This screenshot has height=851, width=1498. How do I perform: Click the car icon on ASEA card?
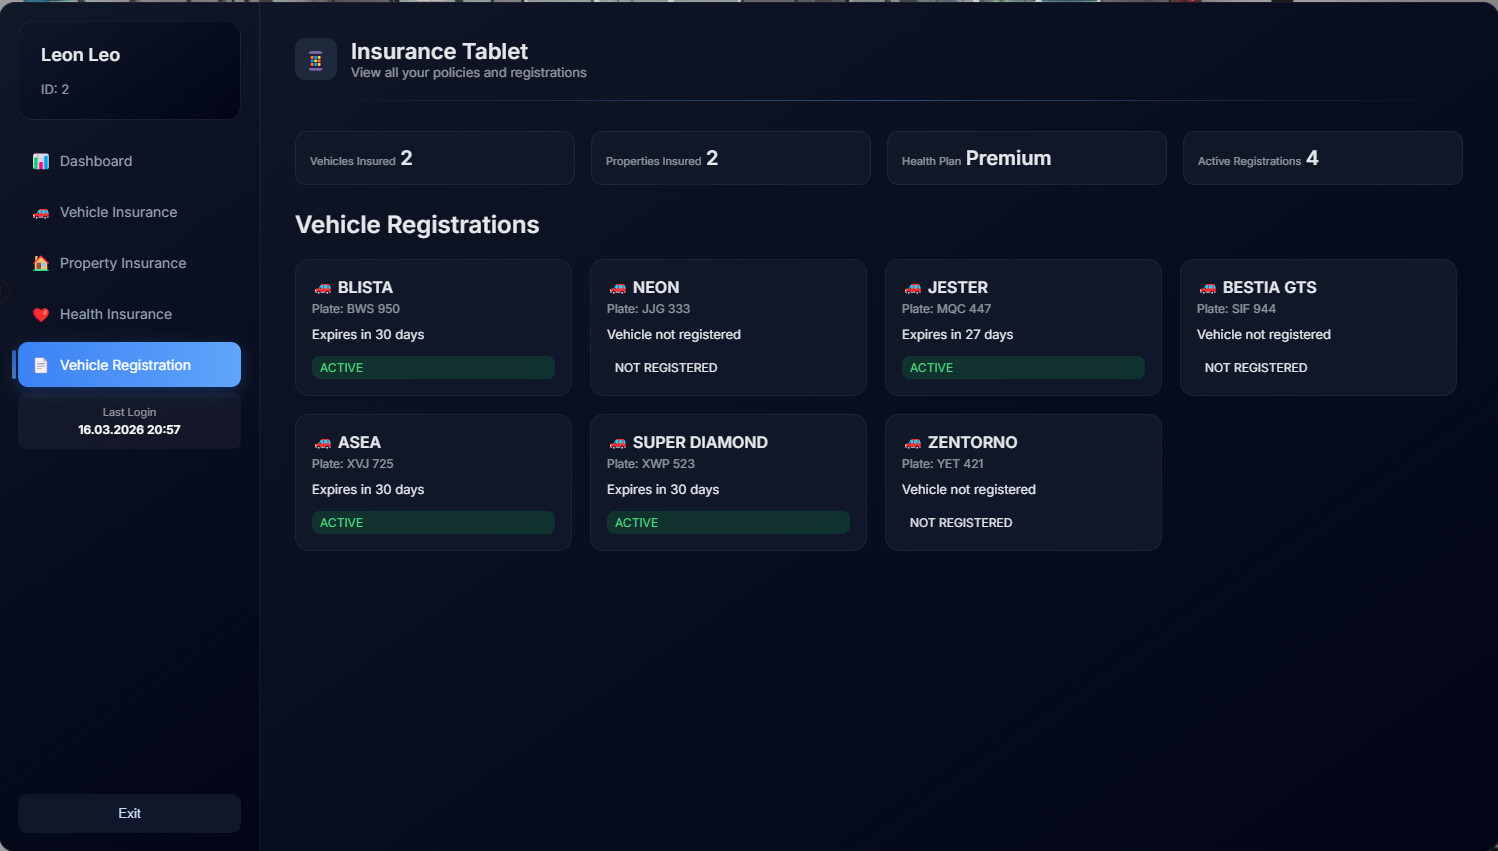point(323,443)
